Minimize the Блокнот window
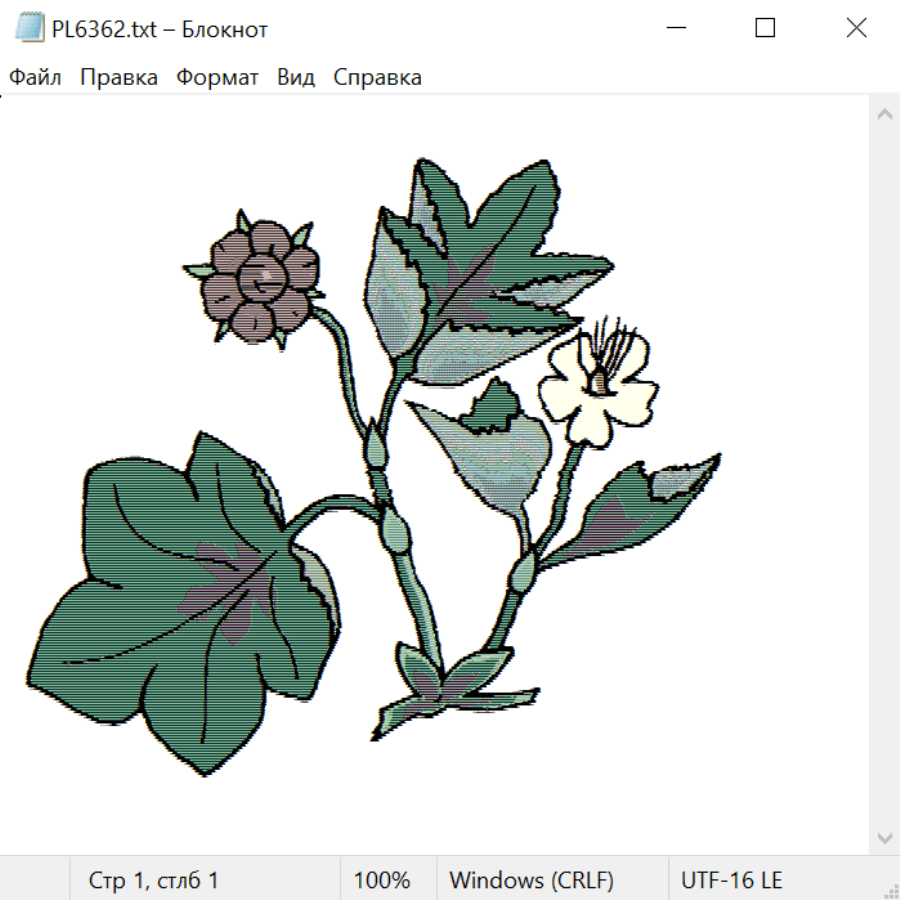 click(x=677, y=28)
